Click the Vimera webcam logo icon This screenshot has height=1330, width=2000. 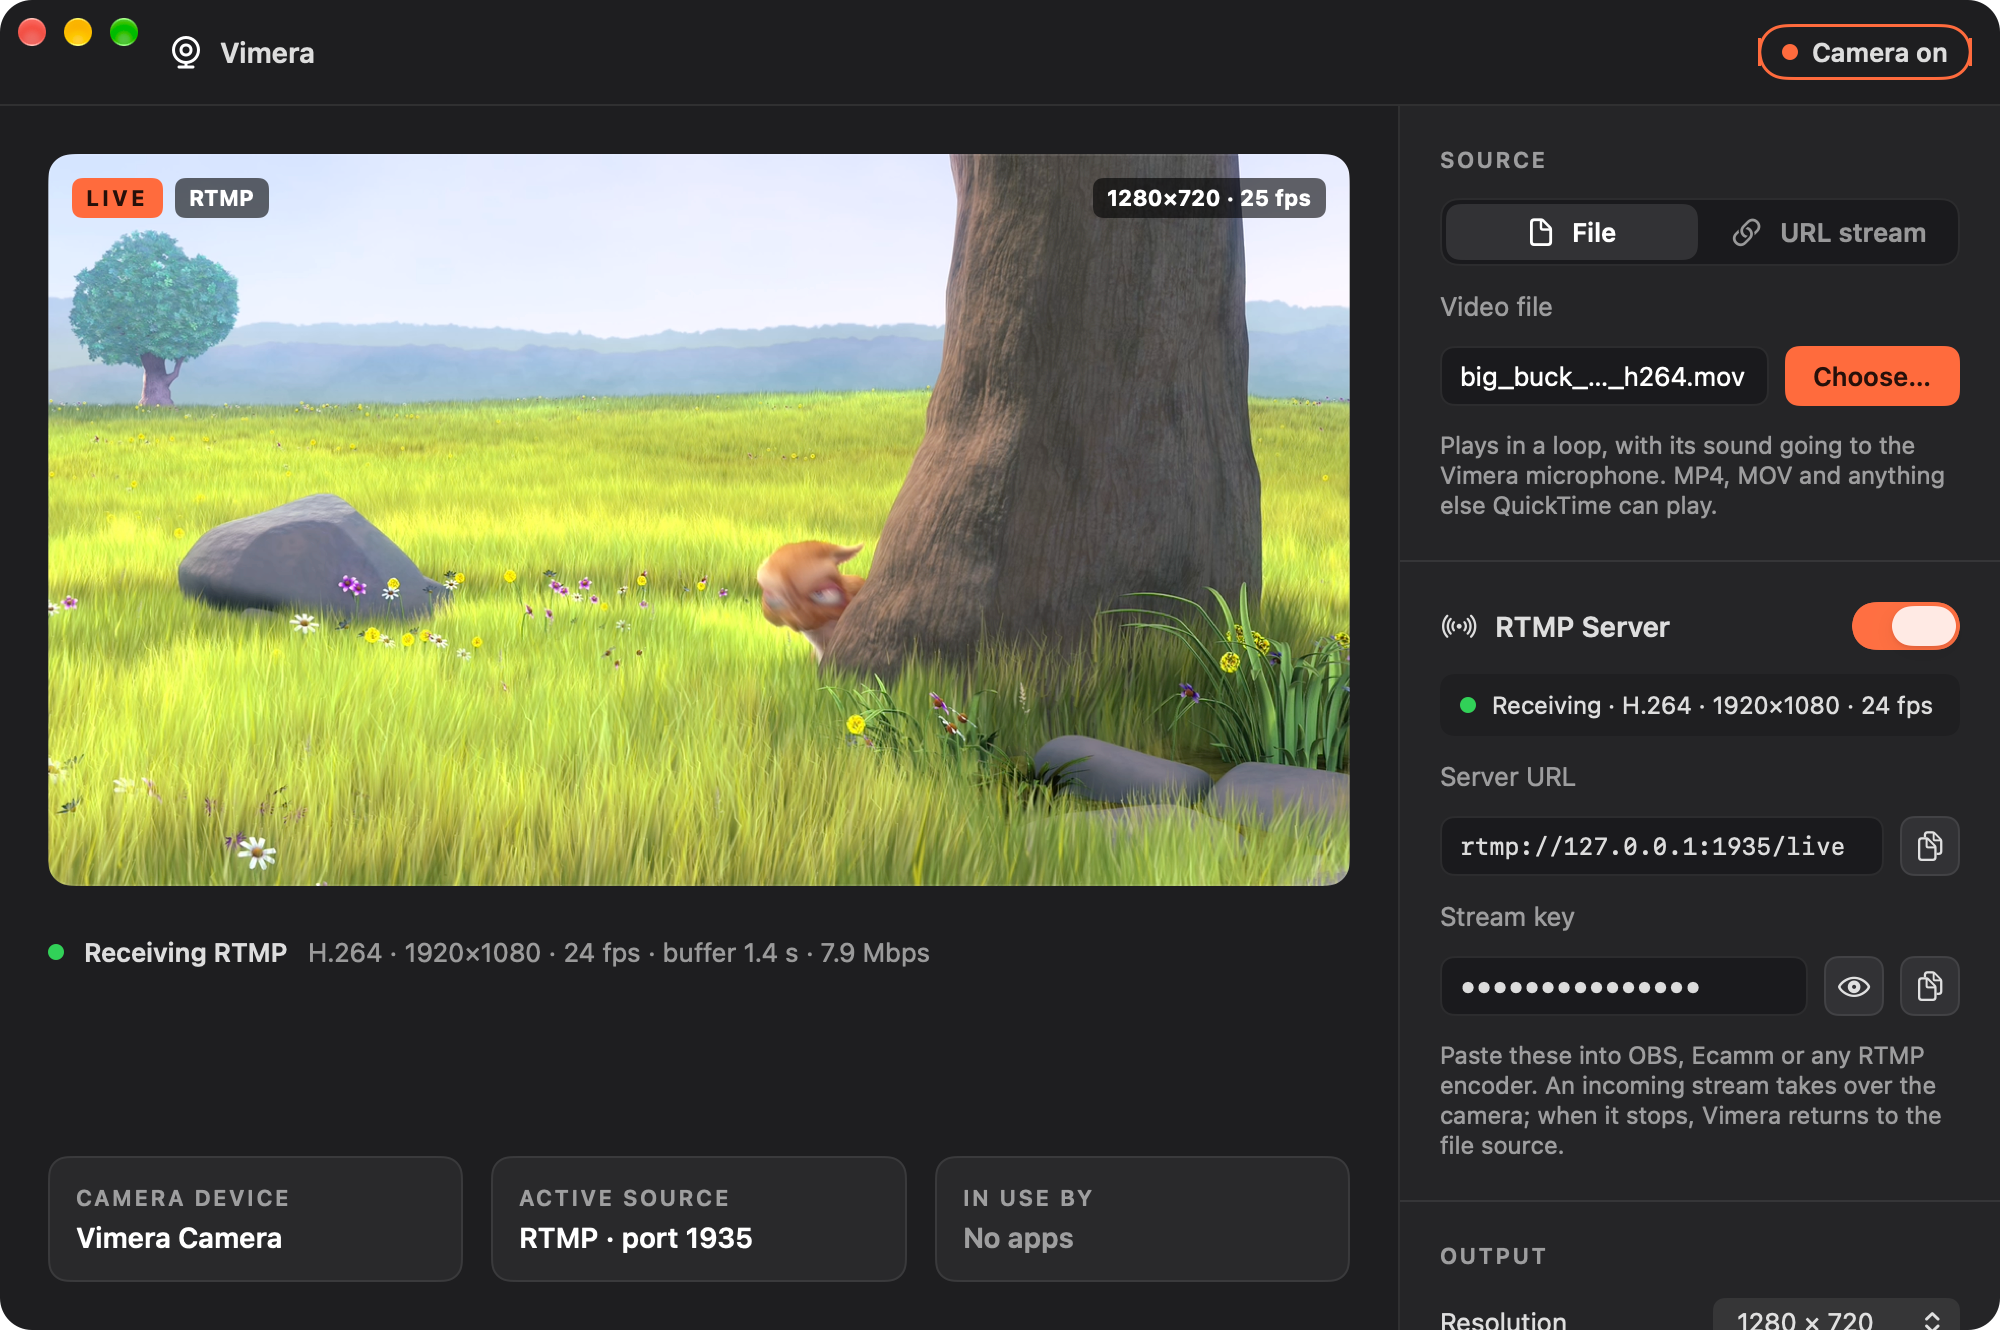pyautogui.click(x=186, y=52)
